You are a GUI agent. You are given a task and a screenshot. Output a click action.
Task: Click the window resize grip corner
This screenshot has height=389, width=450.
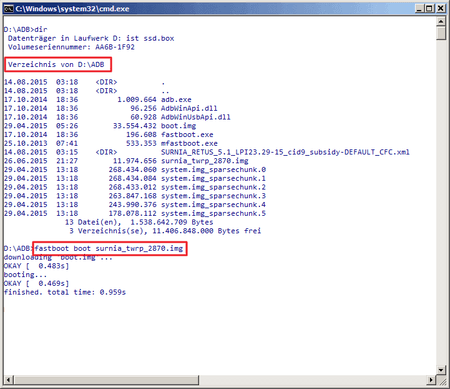click(441, 380)
